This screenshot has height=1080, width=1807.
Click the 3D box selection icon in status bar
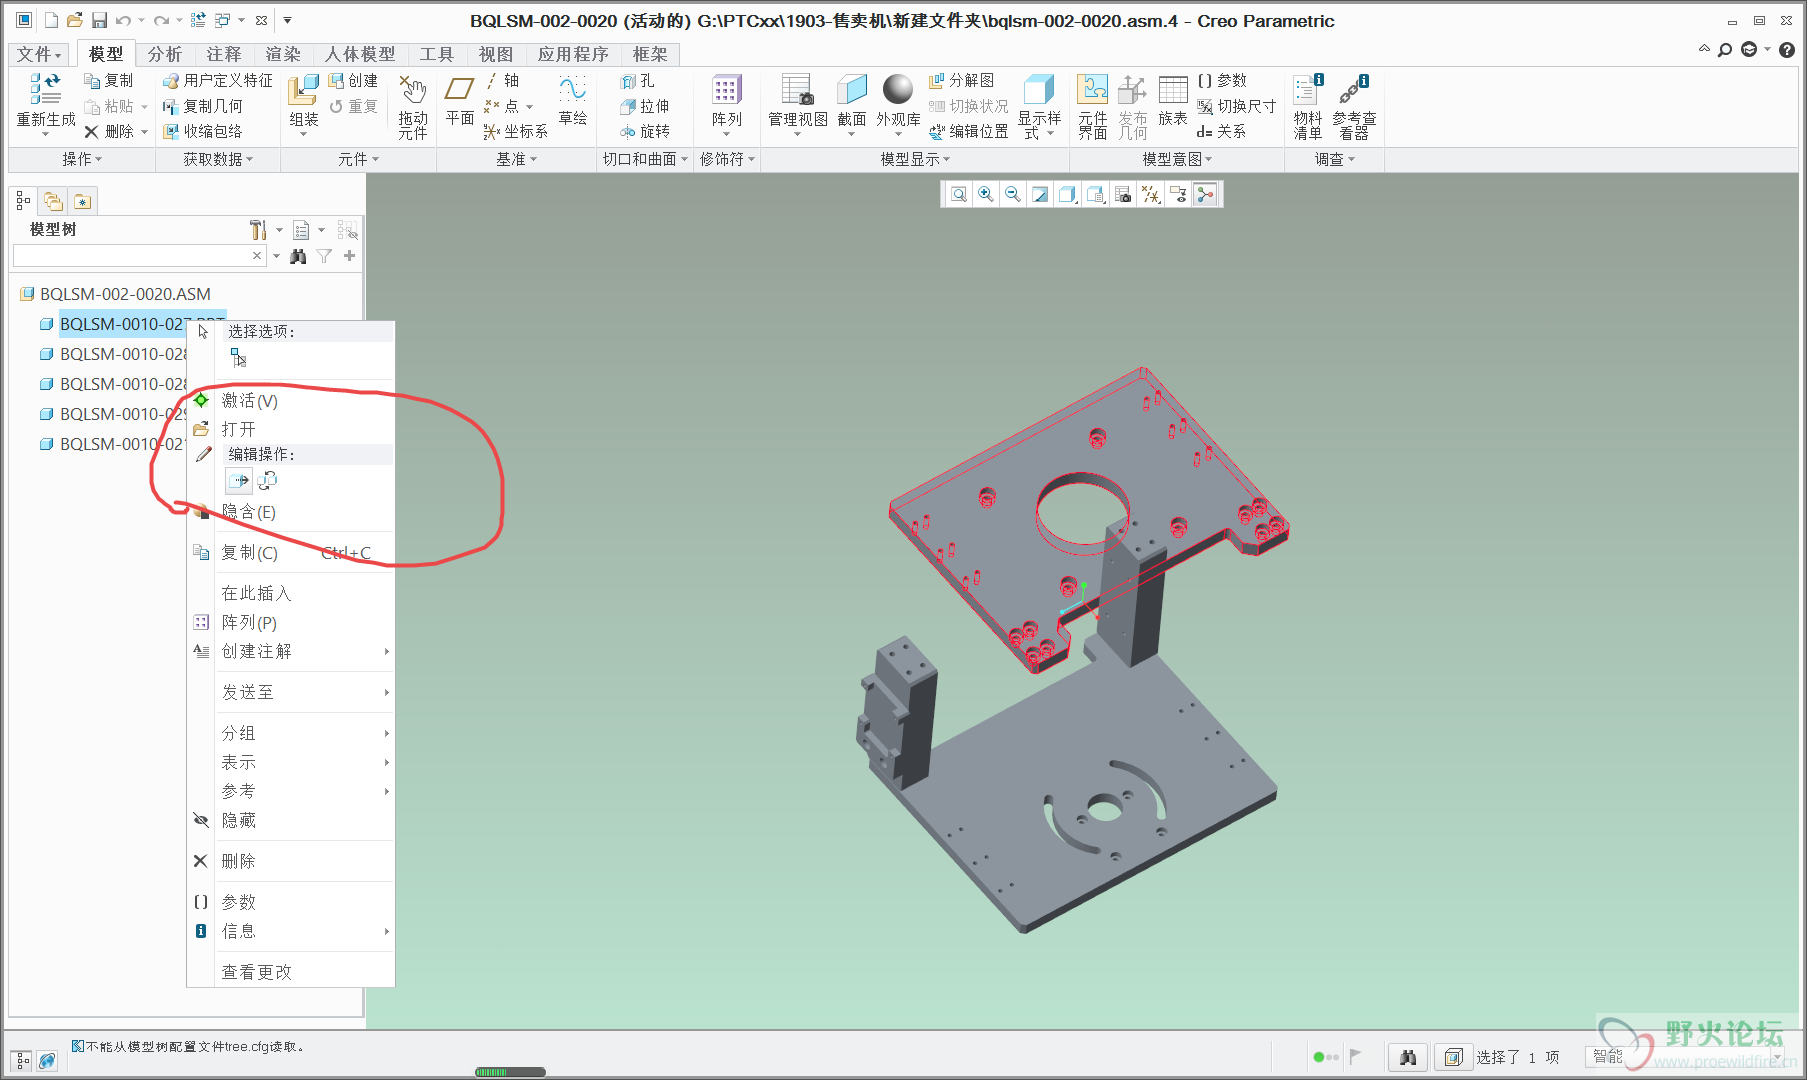pyautogui.click(x=1453, y=1057)
